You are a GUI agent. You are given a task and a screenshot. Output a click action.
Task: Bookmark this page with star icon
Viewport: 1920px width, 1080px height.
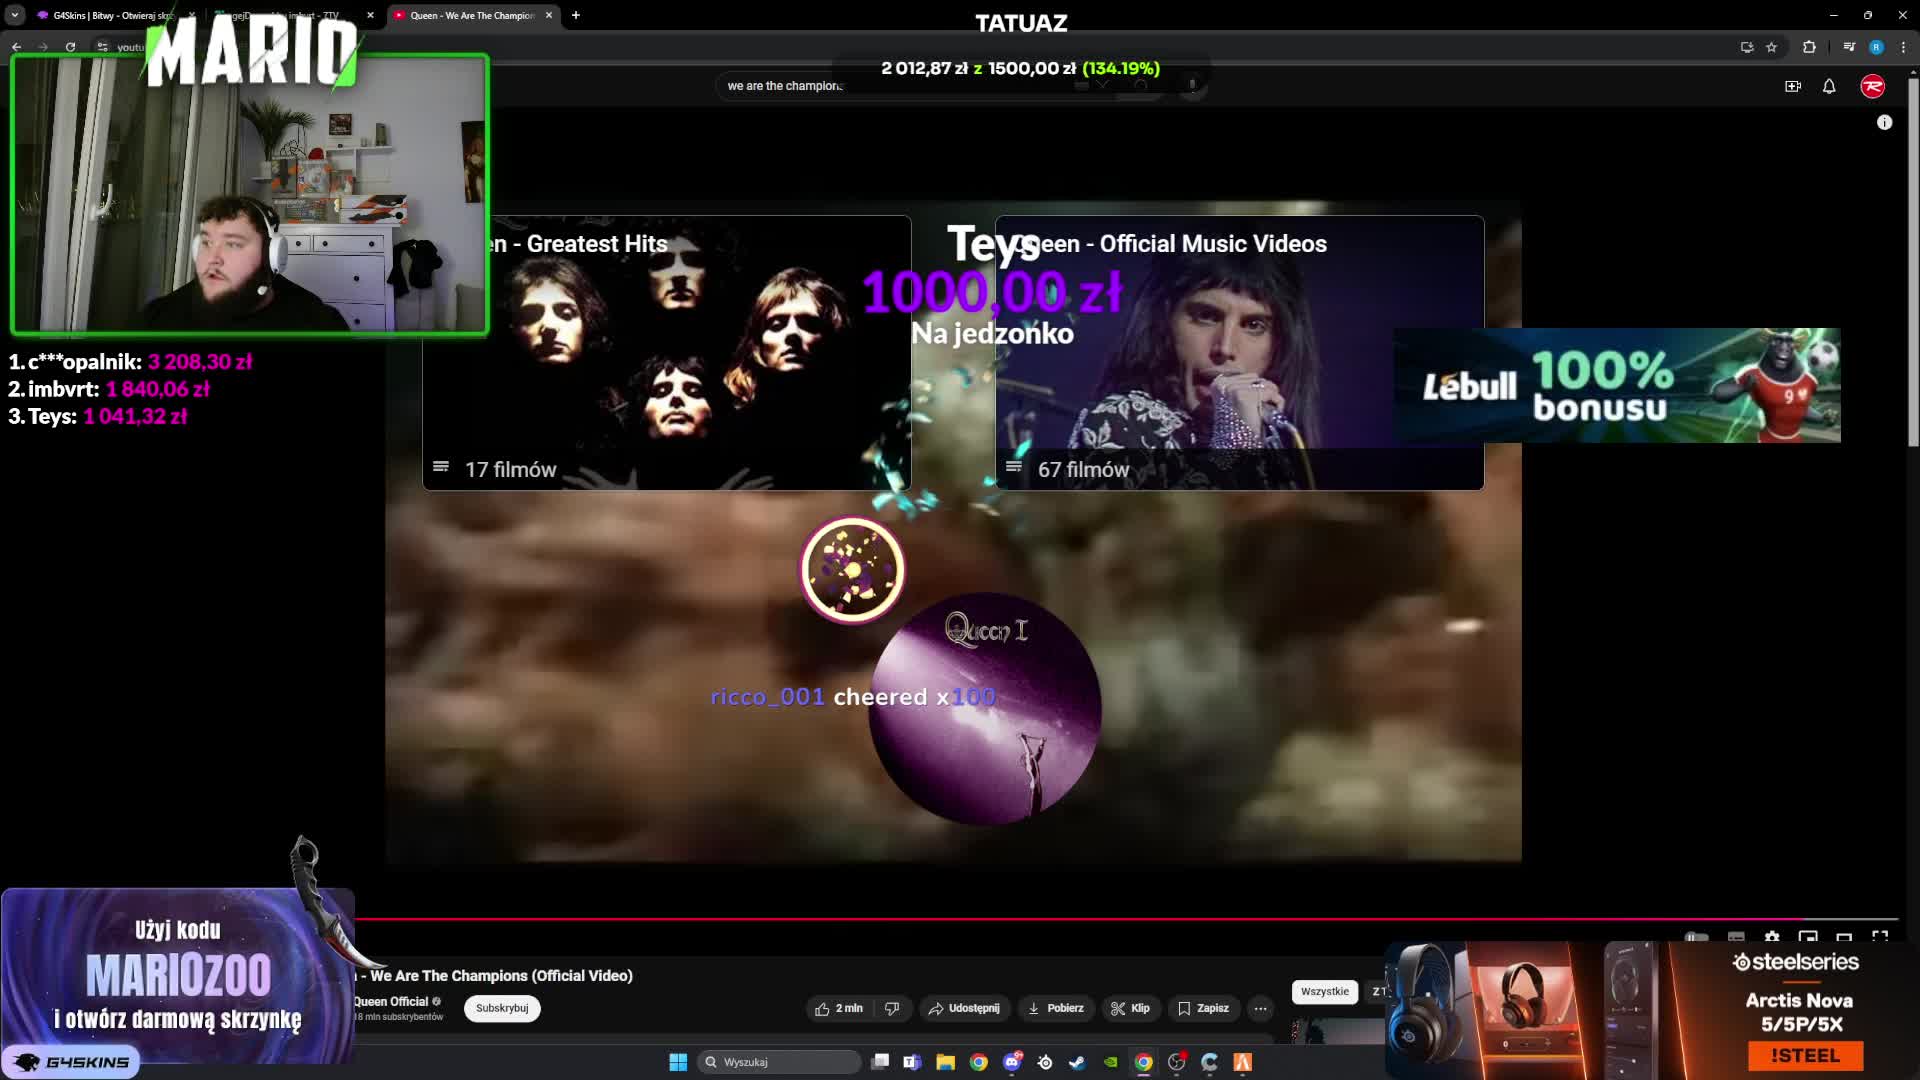[1772, 47]
